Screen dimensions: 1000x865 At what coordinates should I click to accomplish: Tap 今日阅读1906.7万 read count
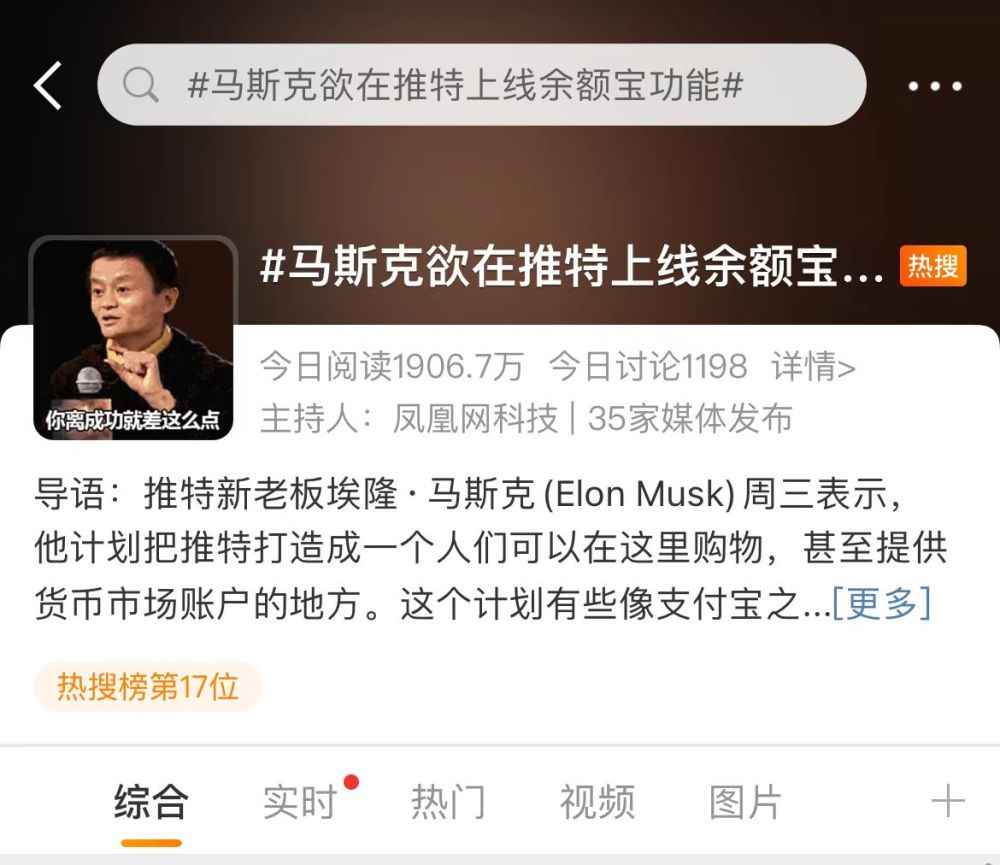pos(392,366)
